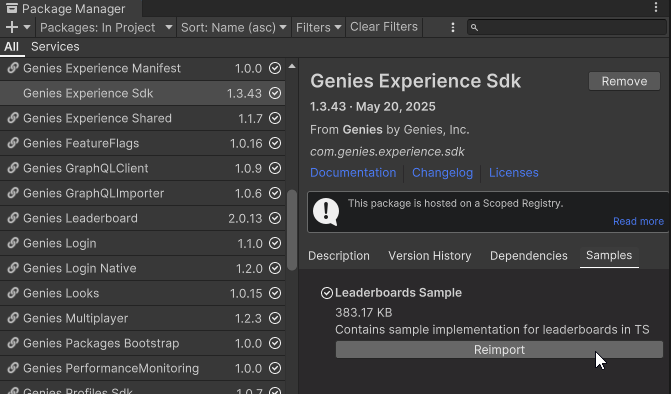Click the Package Manager tab icon
The width and height of the screenshot is (671, 394).
point(12,8)
